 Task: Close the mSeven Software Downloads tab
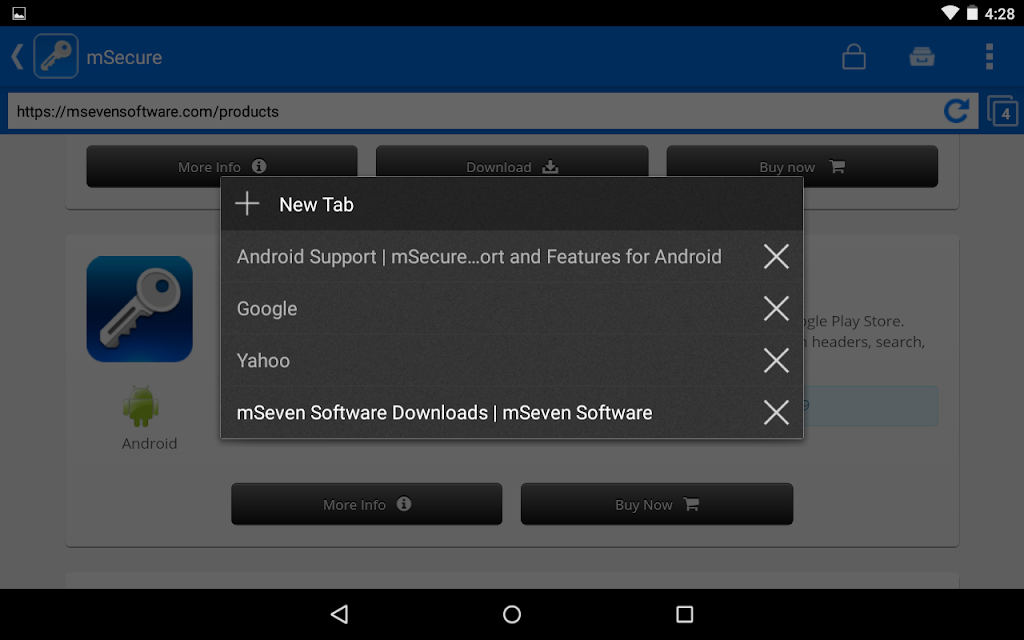776,413
